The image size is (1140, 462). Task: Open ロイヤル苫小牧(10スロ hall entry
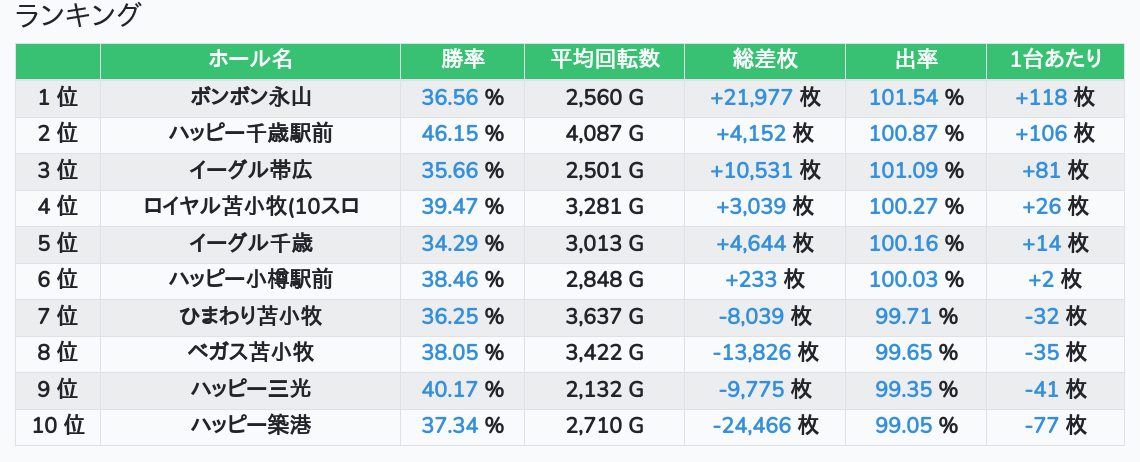coord(251,206)
